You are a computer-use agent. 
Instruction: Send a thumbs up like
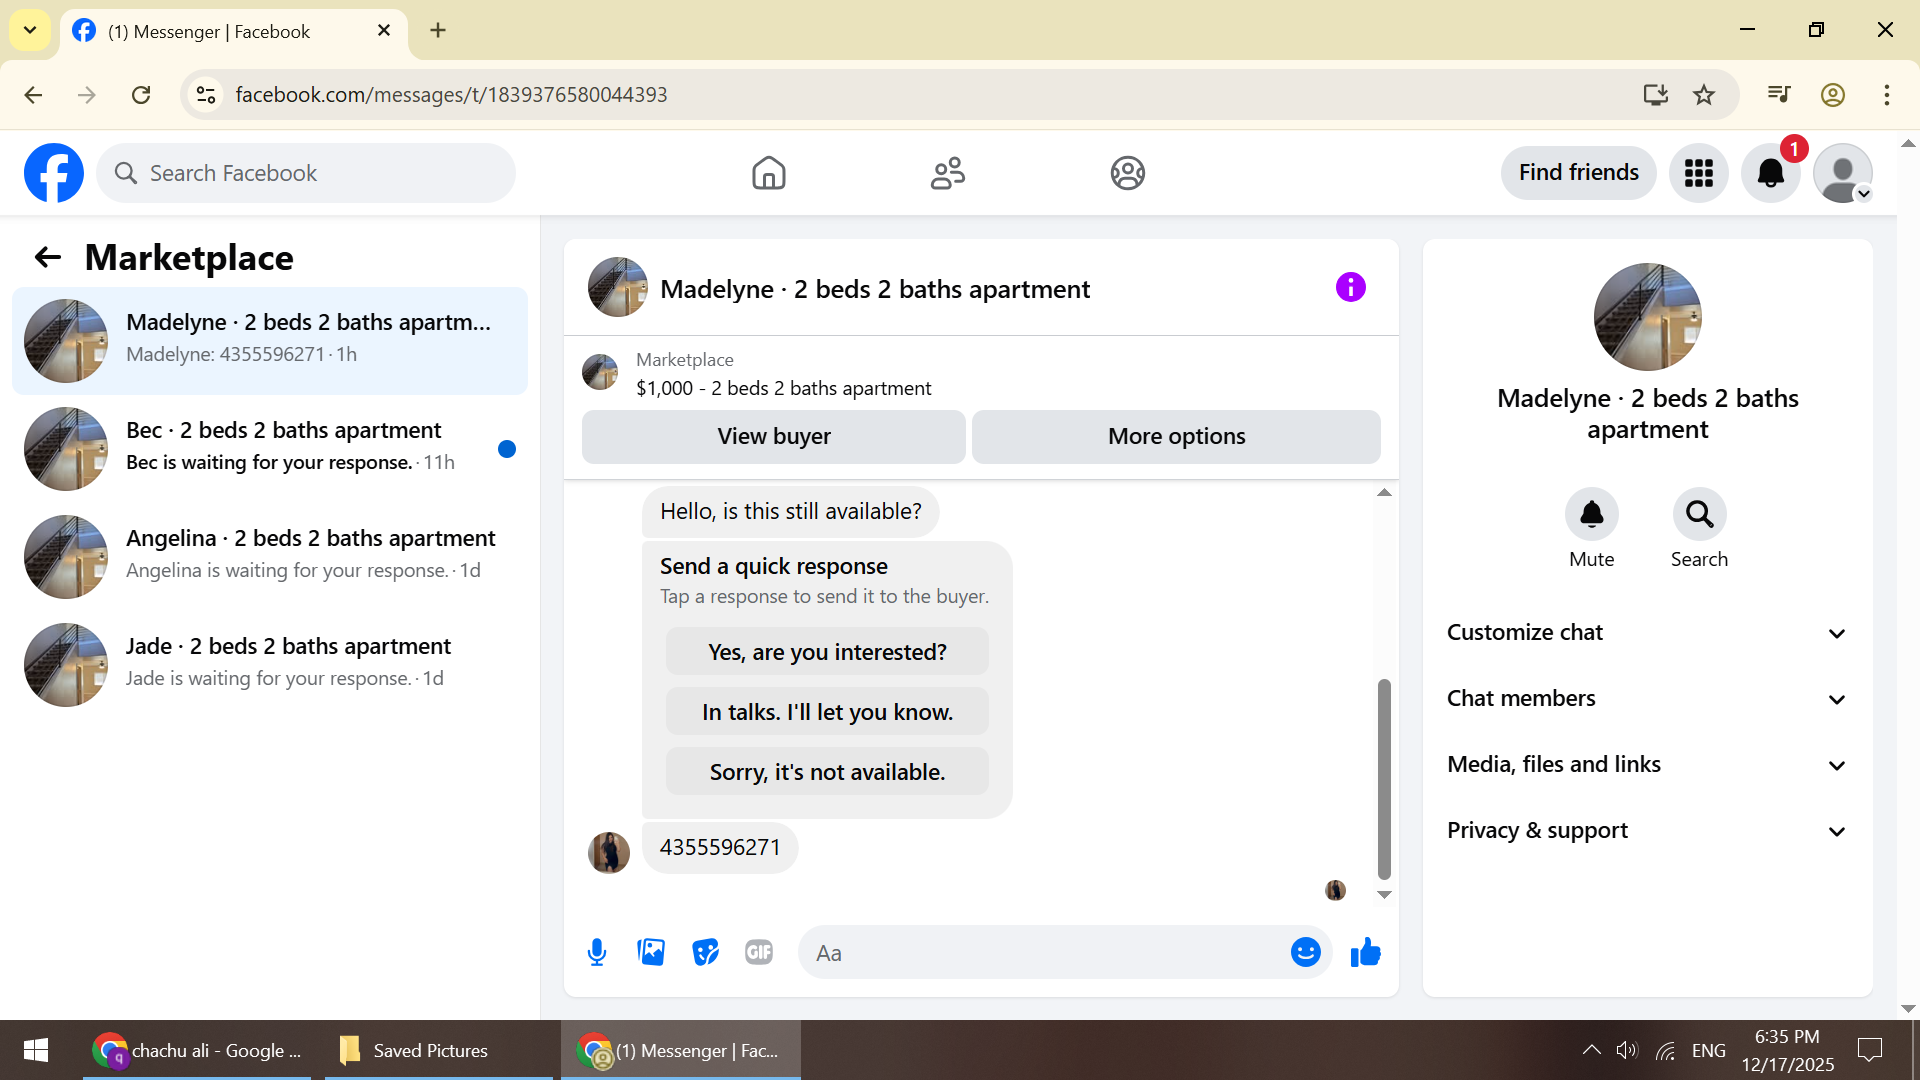pos(1365,952)
